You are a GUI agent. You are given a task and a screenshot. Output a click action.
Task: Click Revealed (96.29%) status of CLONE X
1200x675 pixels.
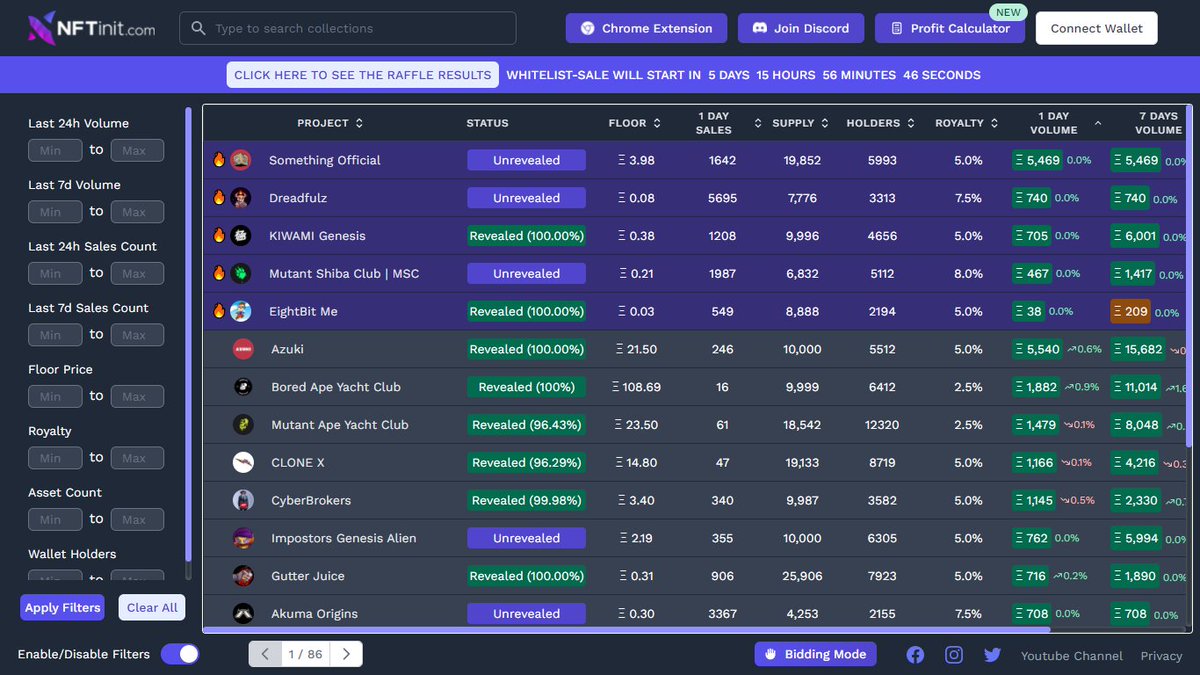[x=526, y=462]
